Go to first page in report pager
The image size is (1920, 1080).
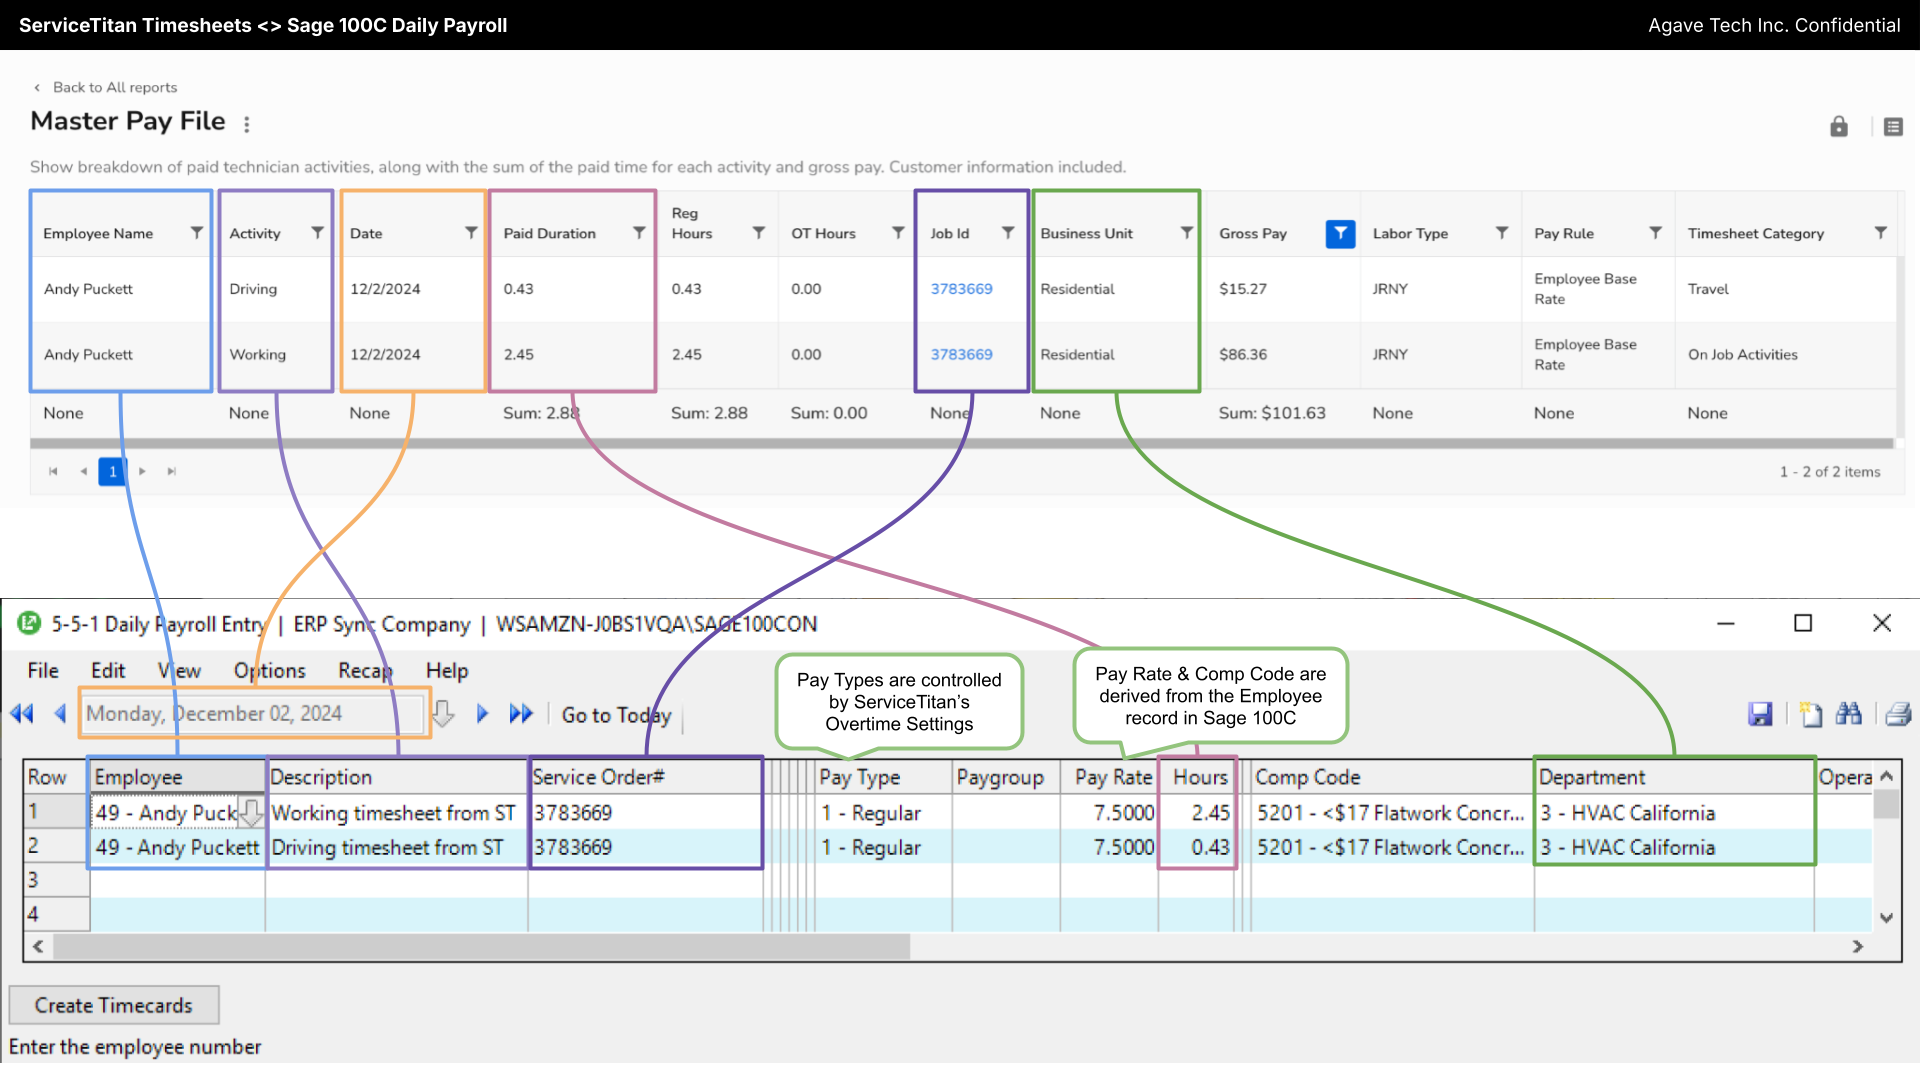pyautogui.click(x=53, y=471)
